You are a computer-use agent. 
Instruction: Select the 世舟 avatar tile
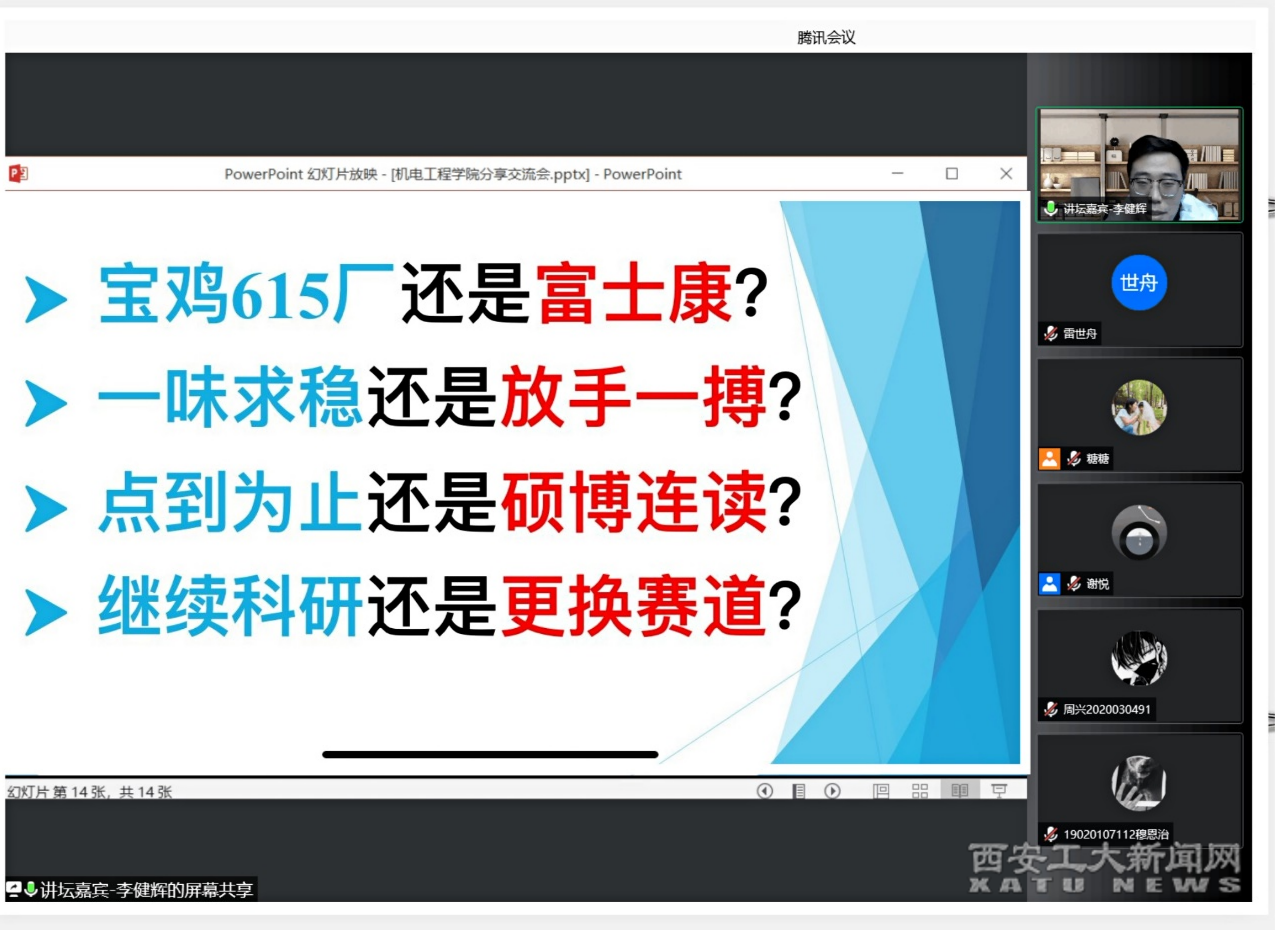[x=1139, y=283]
